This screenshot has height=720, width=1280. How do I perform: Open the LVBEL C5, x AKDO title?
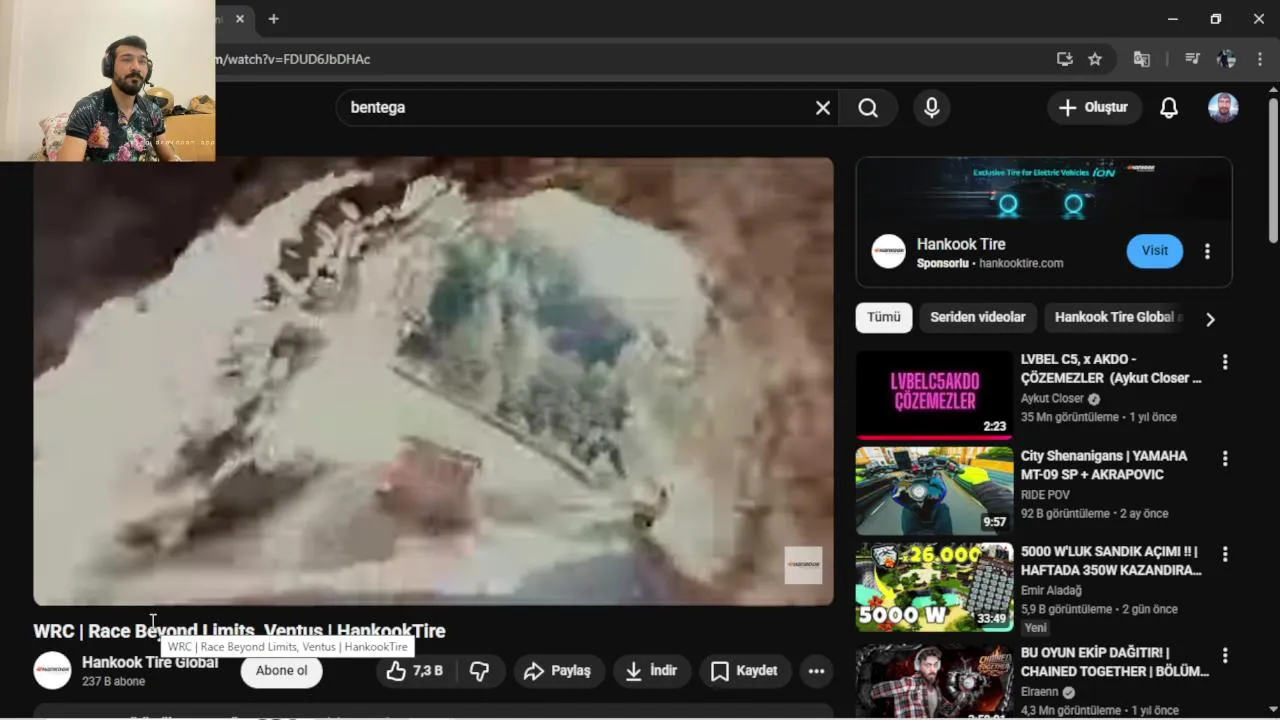(x=1111, y=368)
